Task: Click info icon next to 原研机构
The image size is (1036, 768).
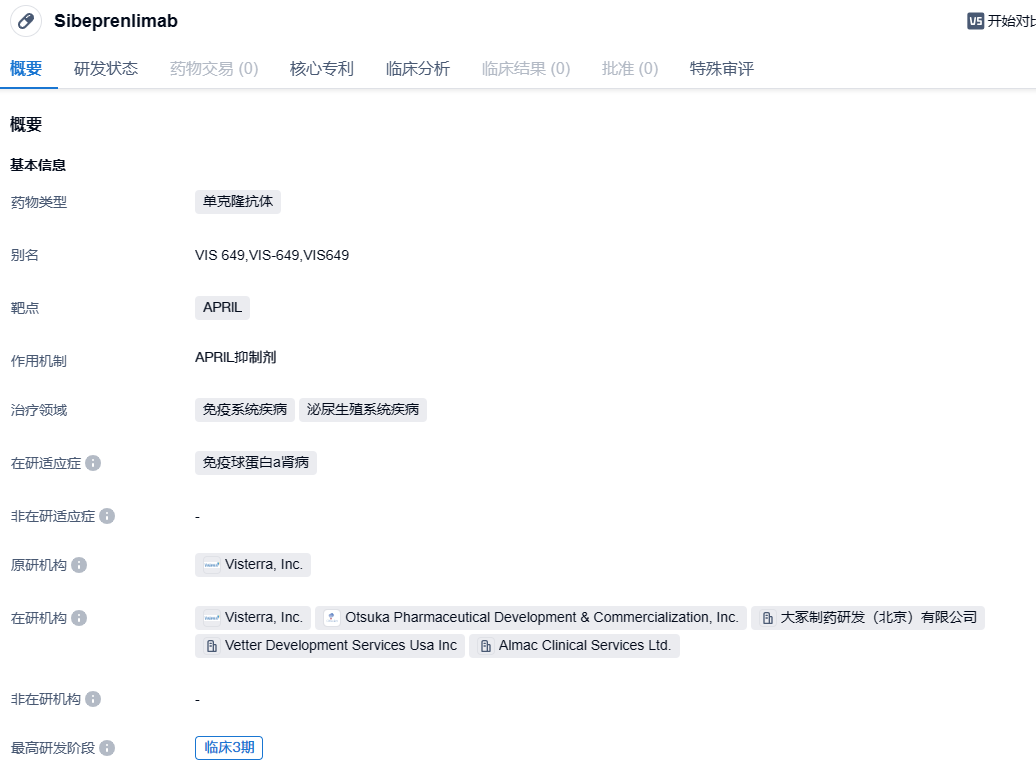Action: pyautogui.click(x=79, y=565)
